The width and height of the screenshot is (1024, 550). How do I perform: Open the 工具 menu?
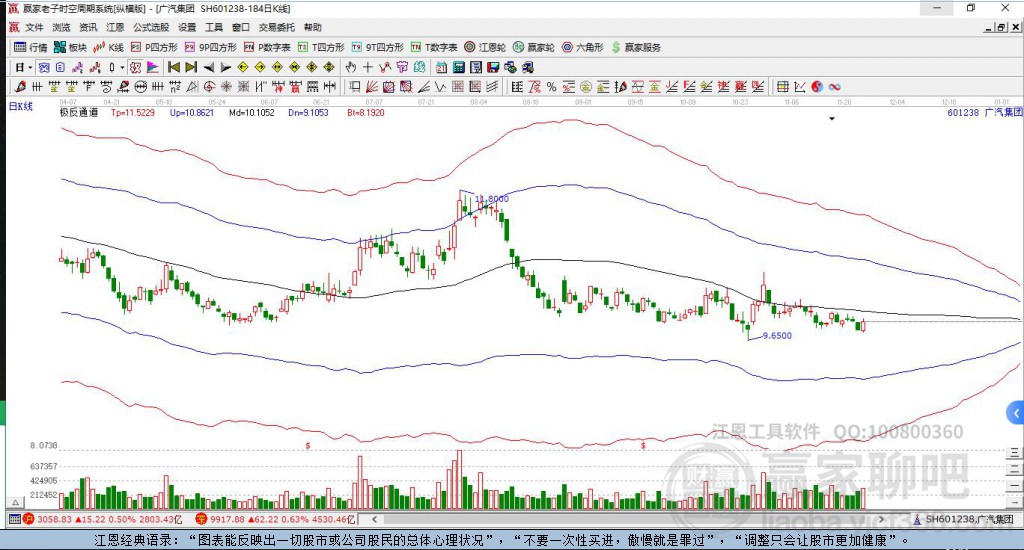coord(214,27)
